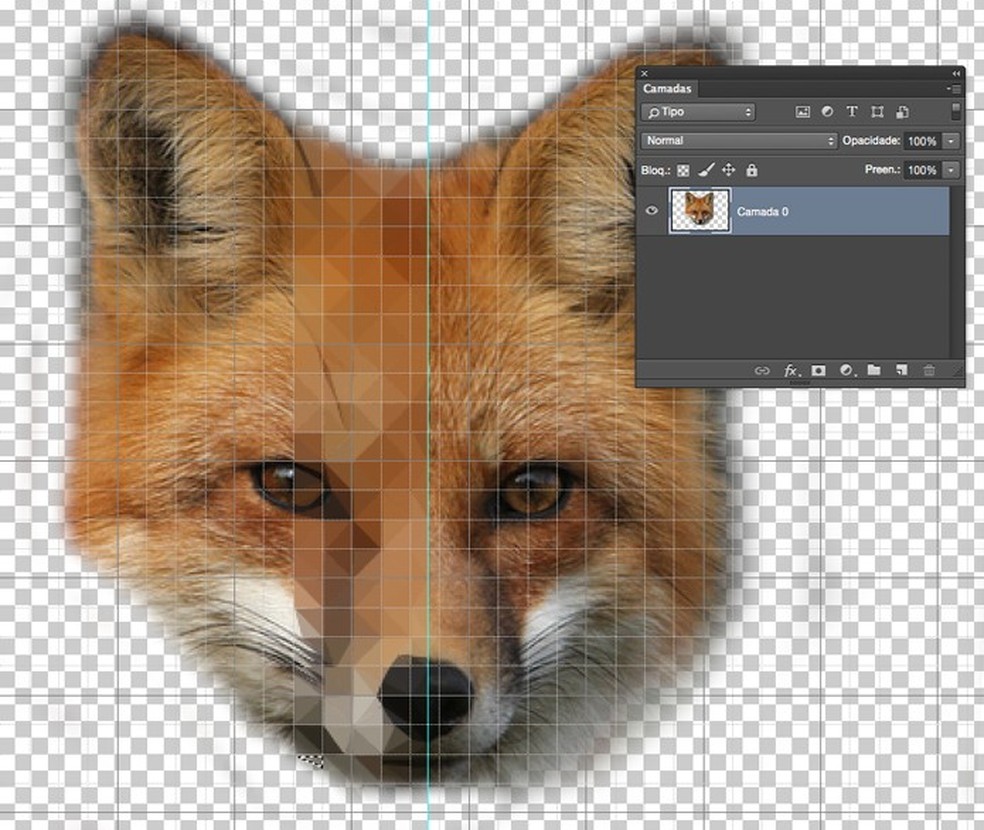Open the Preen. fill slider arrow
Viewport: 984px width, 830px height.
coord(951,170)
